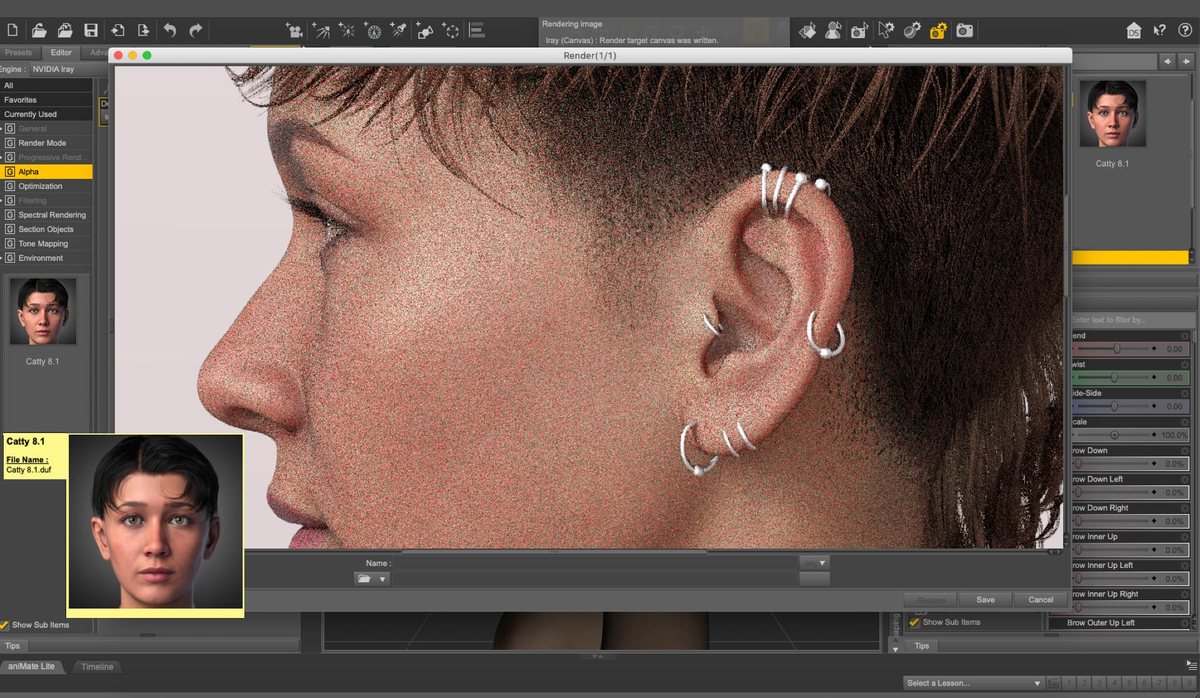Select the Alpha settings group

[47, 172]
